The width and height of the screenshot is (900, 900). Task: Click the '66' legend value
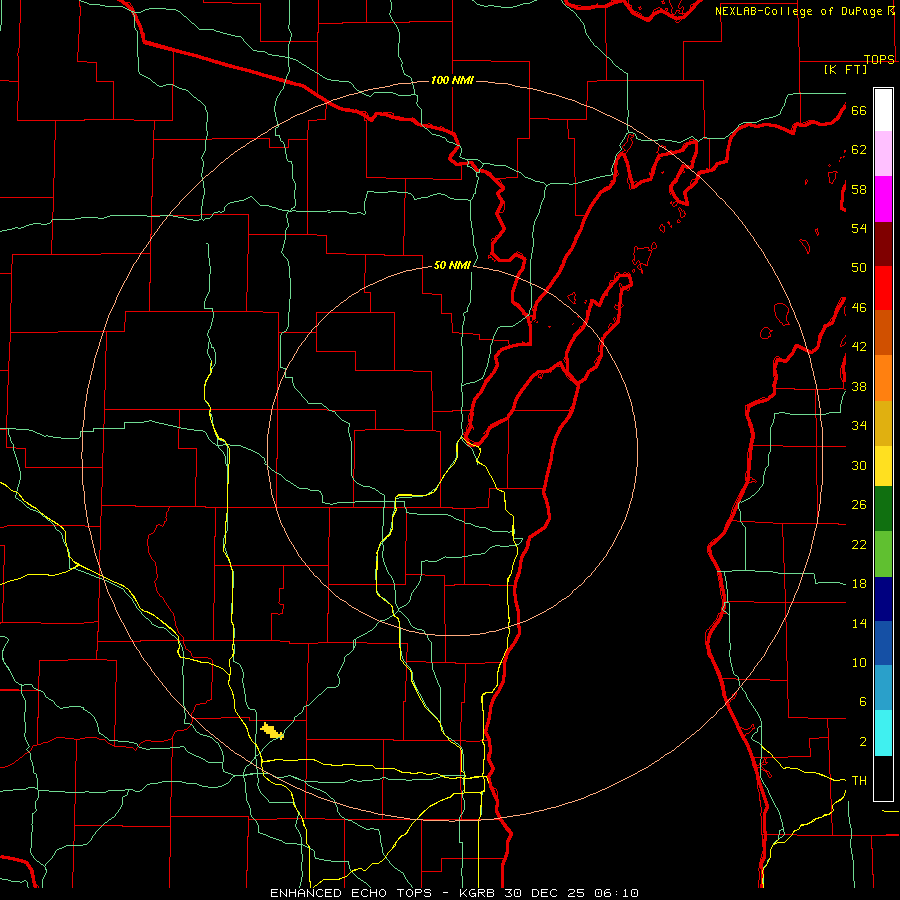[859, 110]
